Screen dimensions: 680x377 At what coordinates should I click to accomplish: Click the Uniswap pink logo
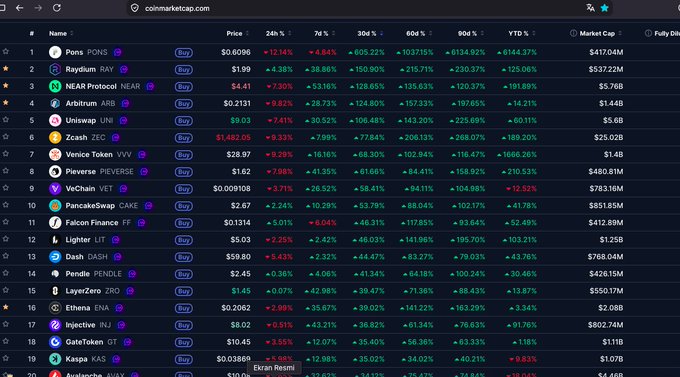coord(55,120)
